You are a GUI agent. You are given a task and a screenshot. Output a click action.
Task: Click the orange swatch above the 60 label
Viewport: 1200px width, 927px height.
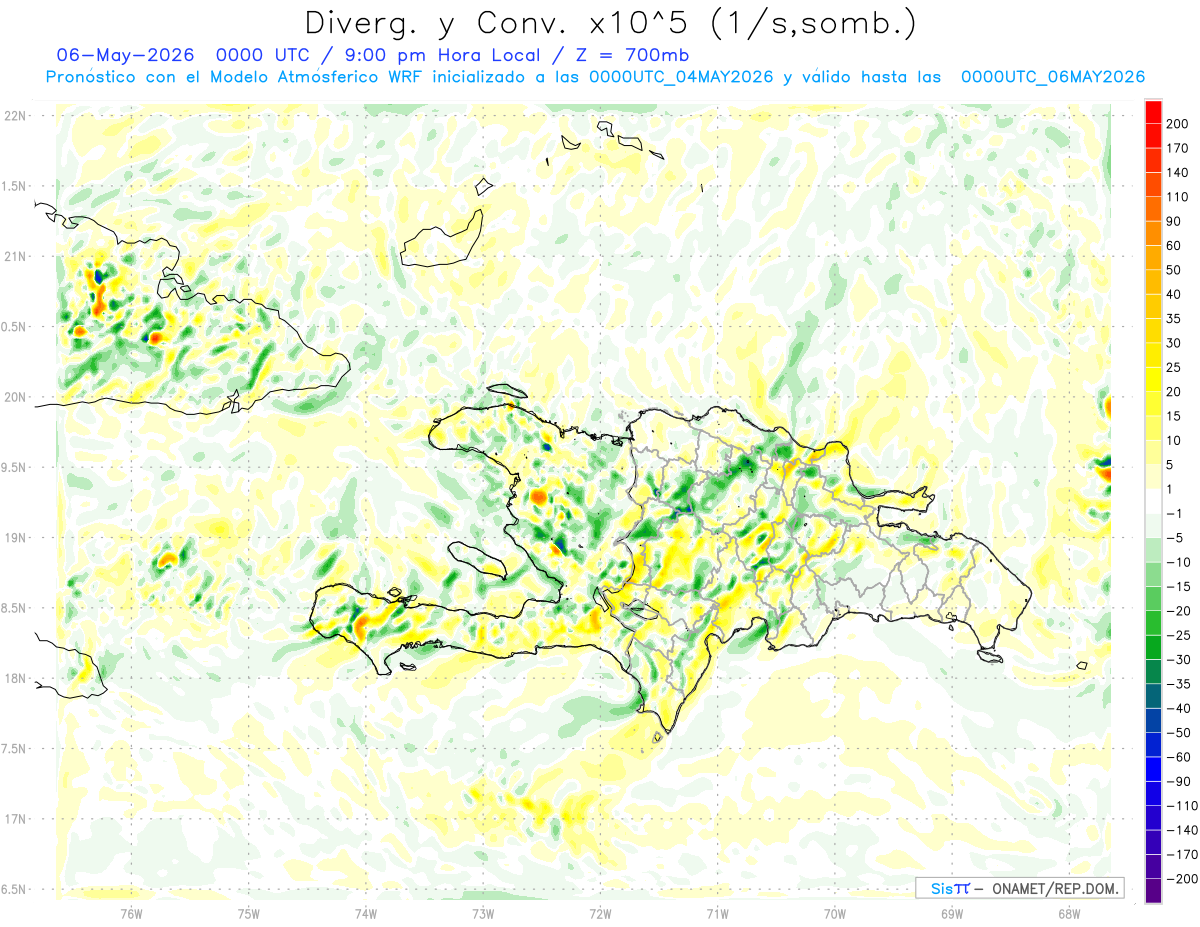(1153, 232)
